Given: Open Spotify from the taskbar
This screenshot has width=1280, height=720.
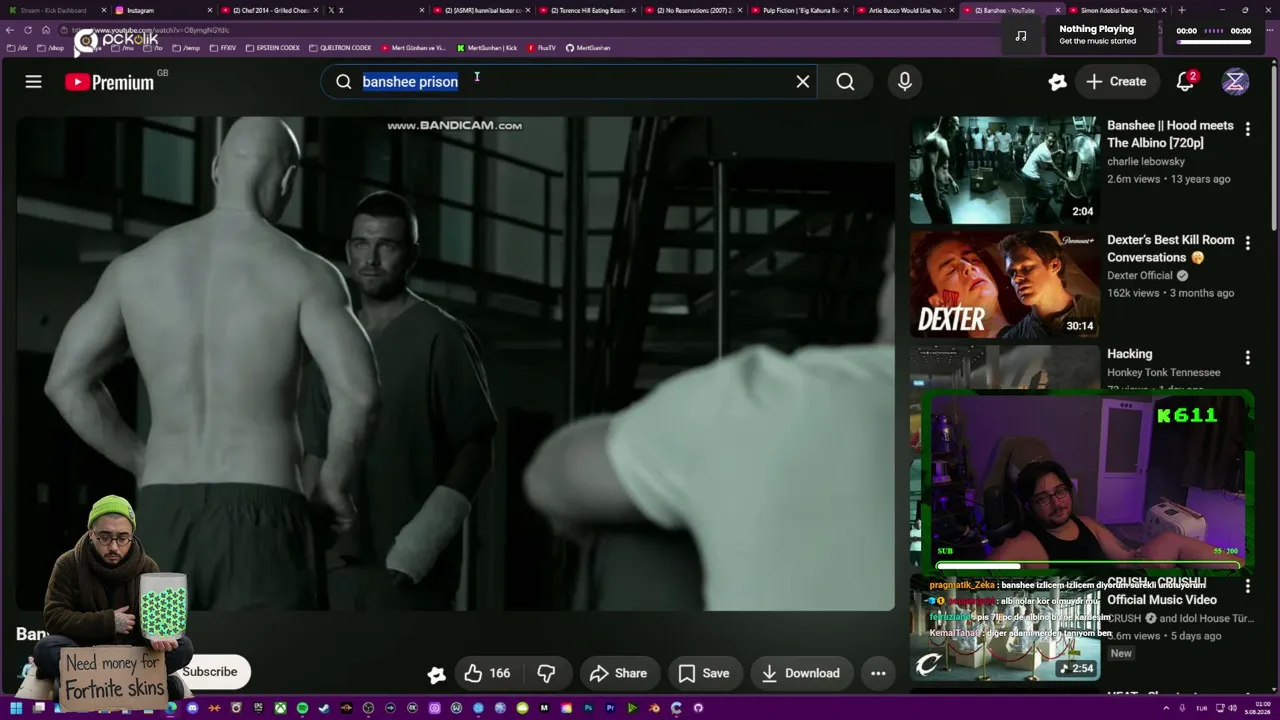Looking at the screenshot, I should click(x=302, y=708).
